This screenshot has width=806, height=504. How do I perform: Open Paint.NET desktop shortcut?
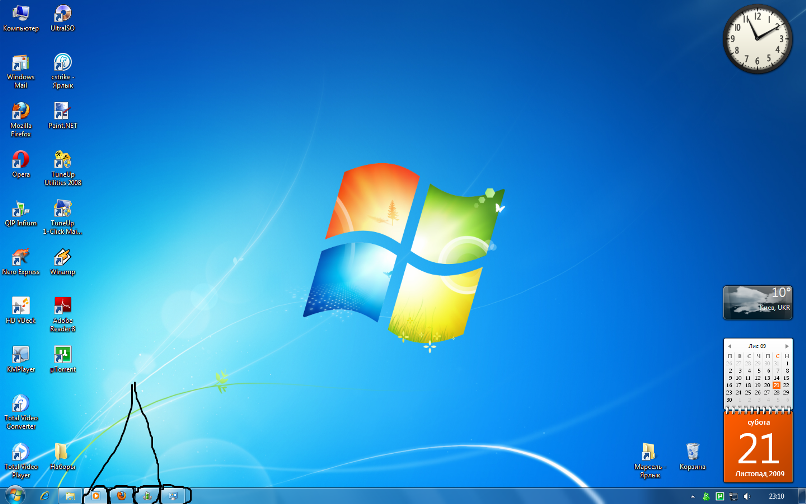62,111
